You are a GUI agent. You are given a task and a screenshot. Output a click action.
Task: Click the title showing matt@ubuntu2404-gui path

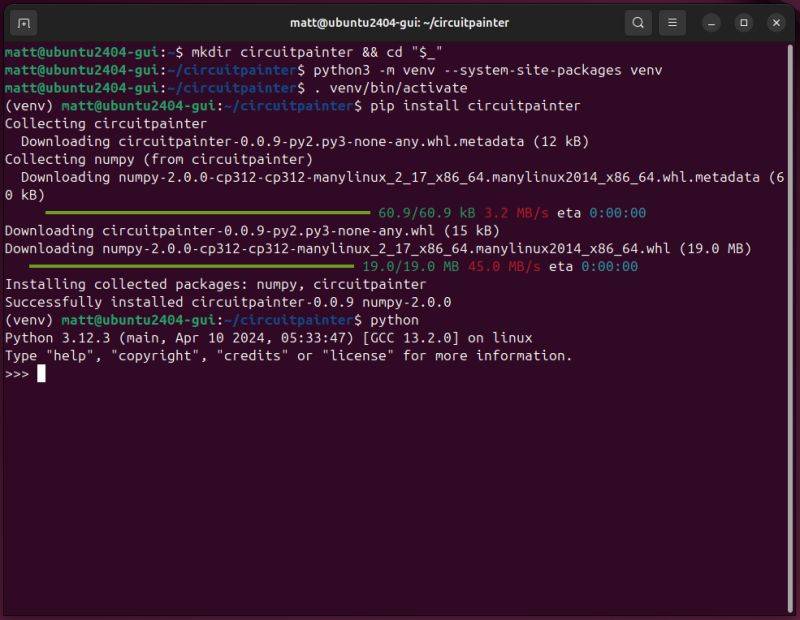point(400,22)
